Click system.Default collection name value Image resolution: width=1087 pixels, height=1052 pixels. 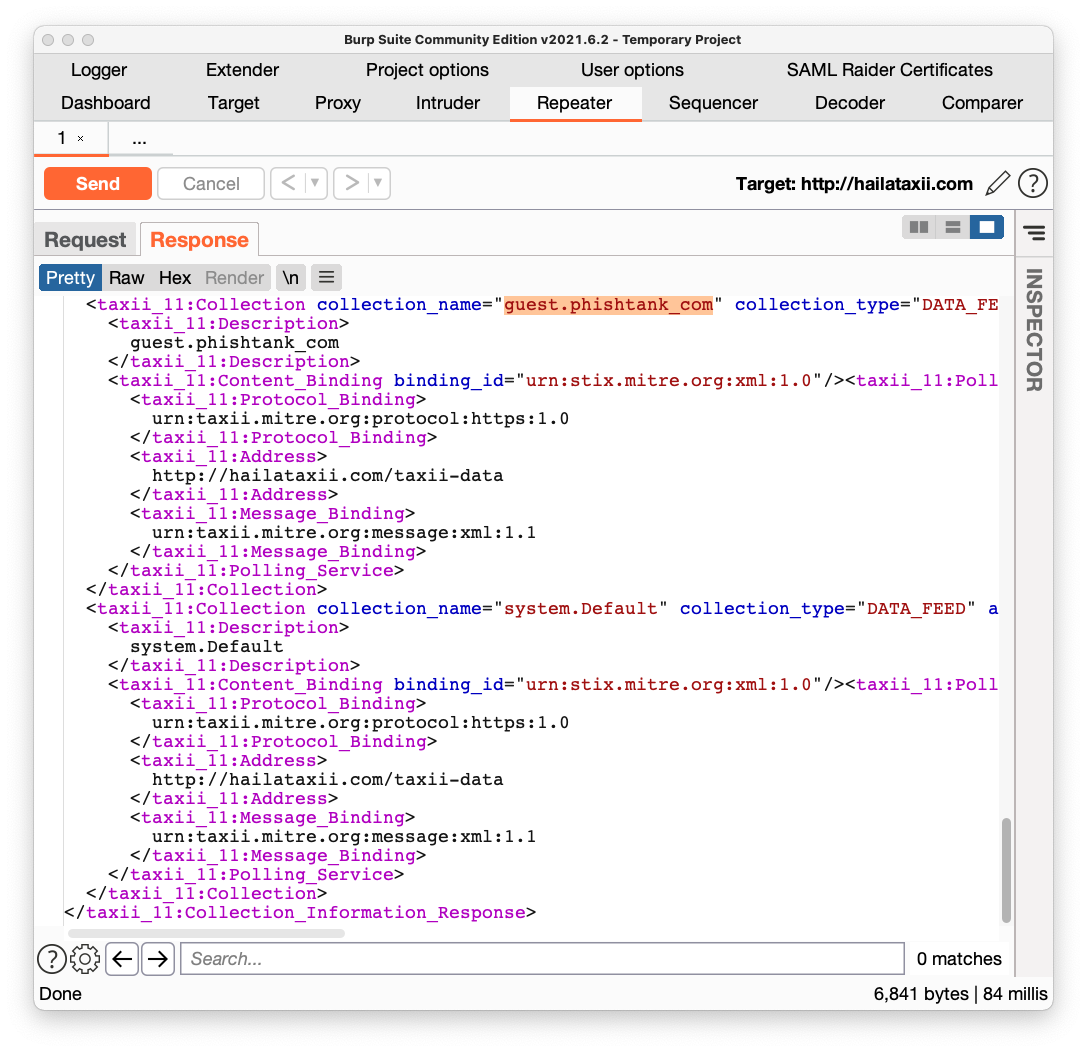(580, 608)
